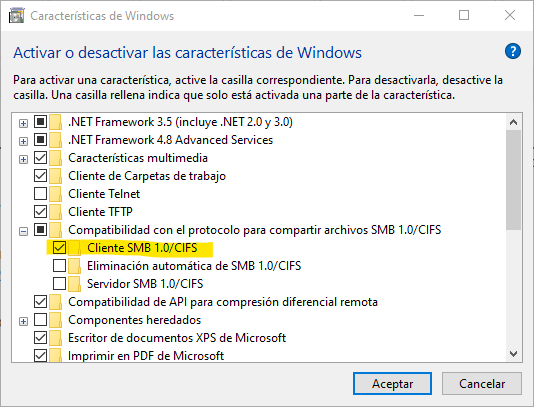The image size is (534, 407).
Task: Select Escritor de documentos XPS de Microsoft item
Action: [177, 338]
